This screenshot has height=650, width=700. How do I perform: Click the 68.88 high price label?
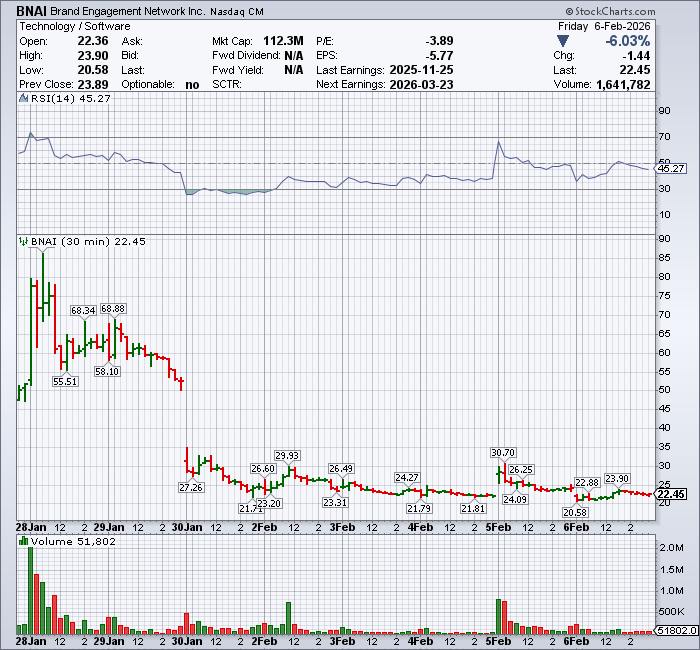tap(113, 308)
